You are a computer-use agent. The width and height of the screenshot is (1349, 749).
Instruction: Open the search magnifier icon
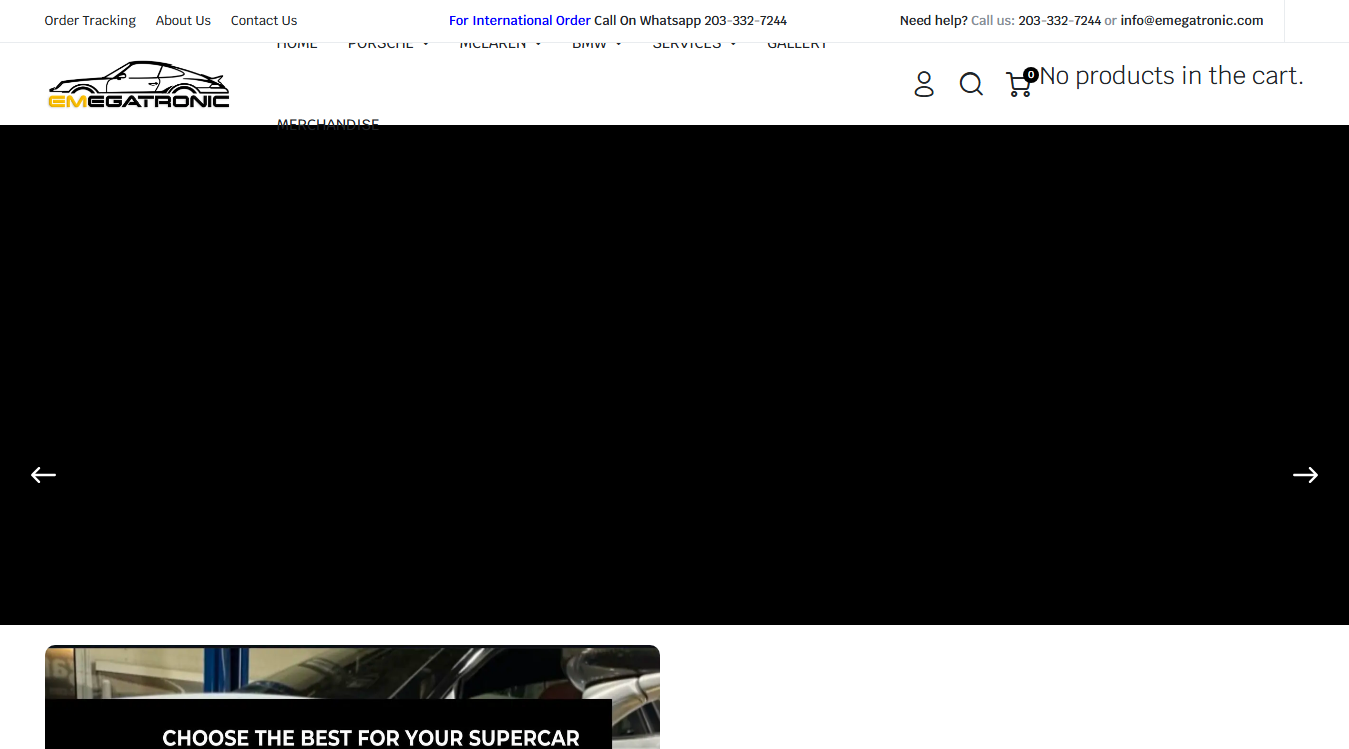coord(971,84)
